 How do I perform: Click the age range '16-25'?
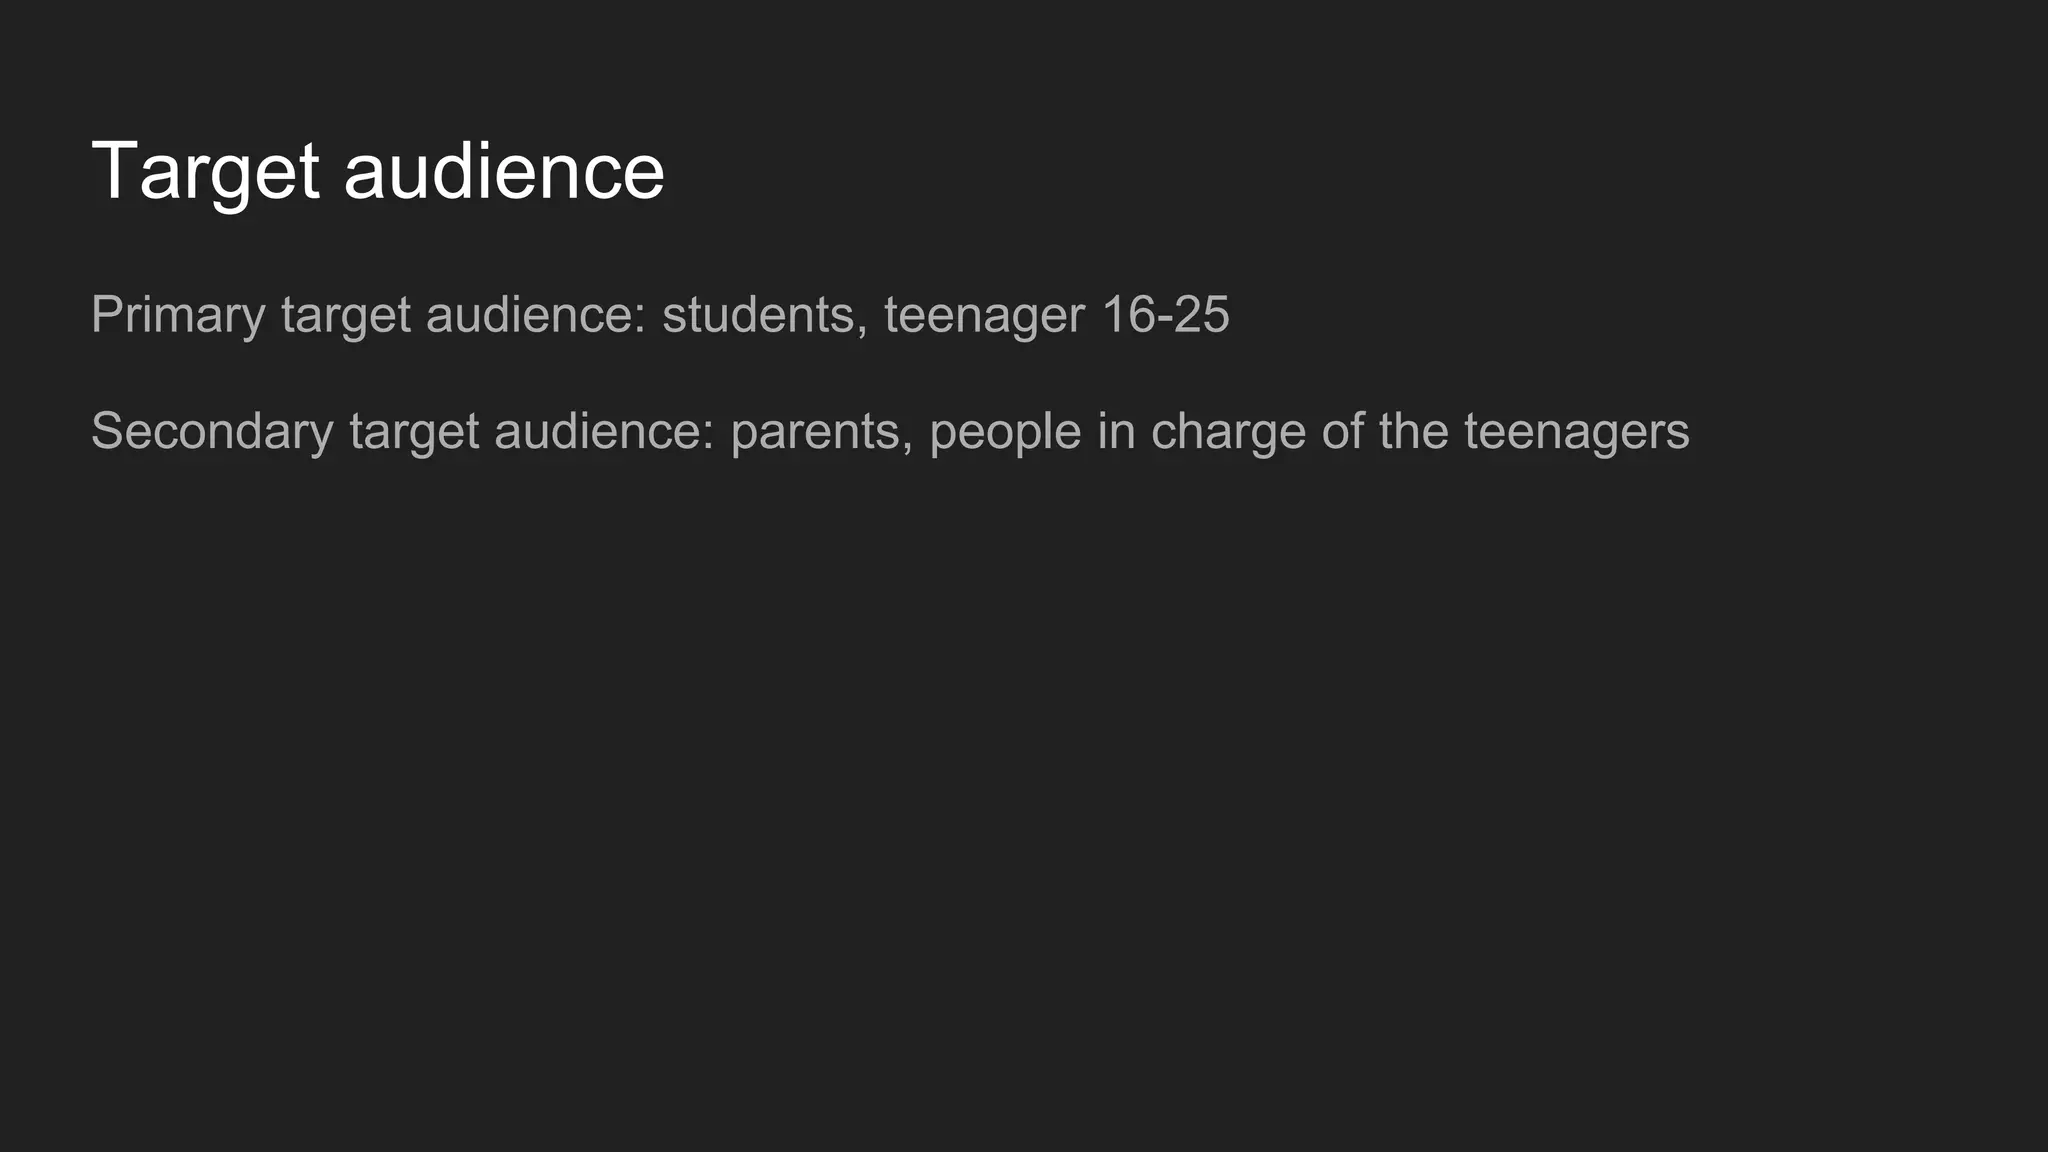1165,315
